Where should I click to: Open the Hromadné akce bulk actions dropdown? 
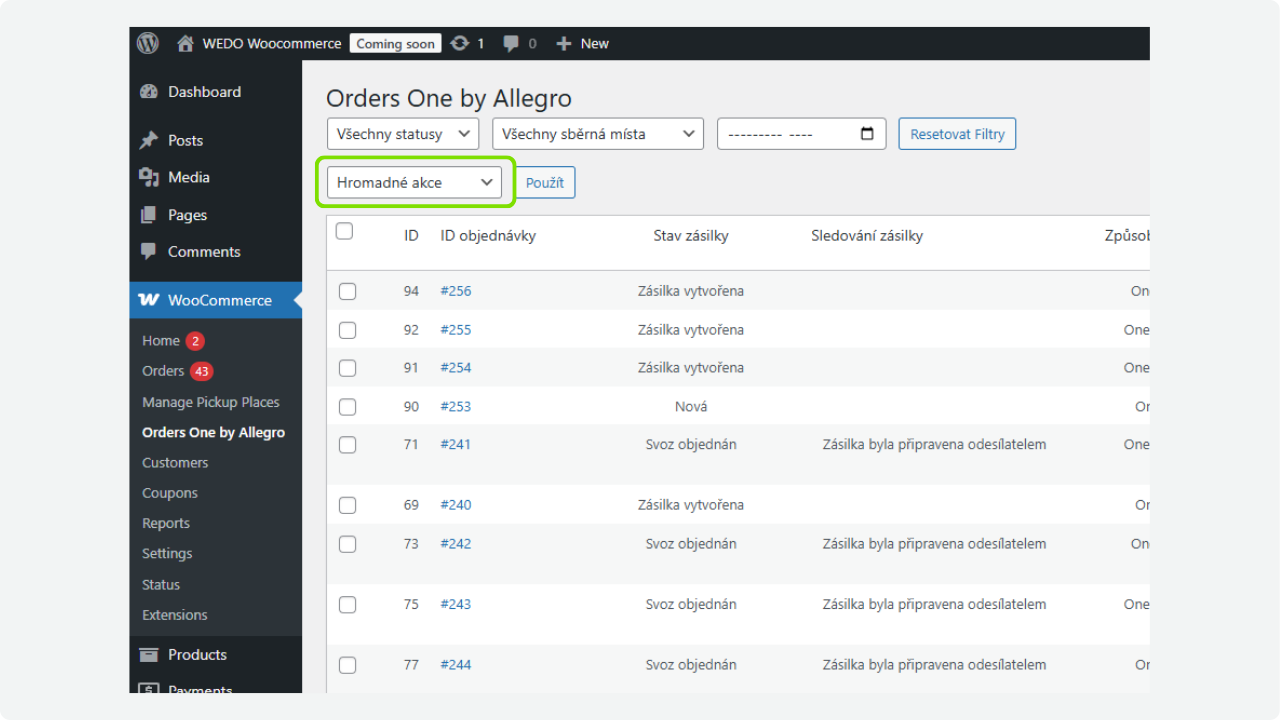pyautogui.click(x=414, y=182)
